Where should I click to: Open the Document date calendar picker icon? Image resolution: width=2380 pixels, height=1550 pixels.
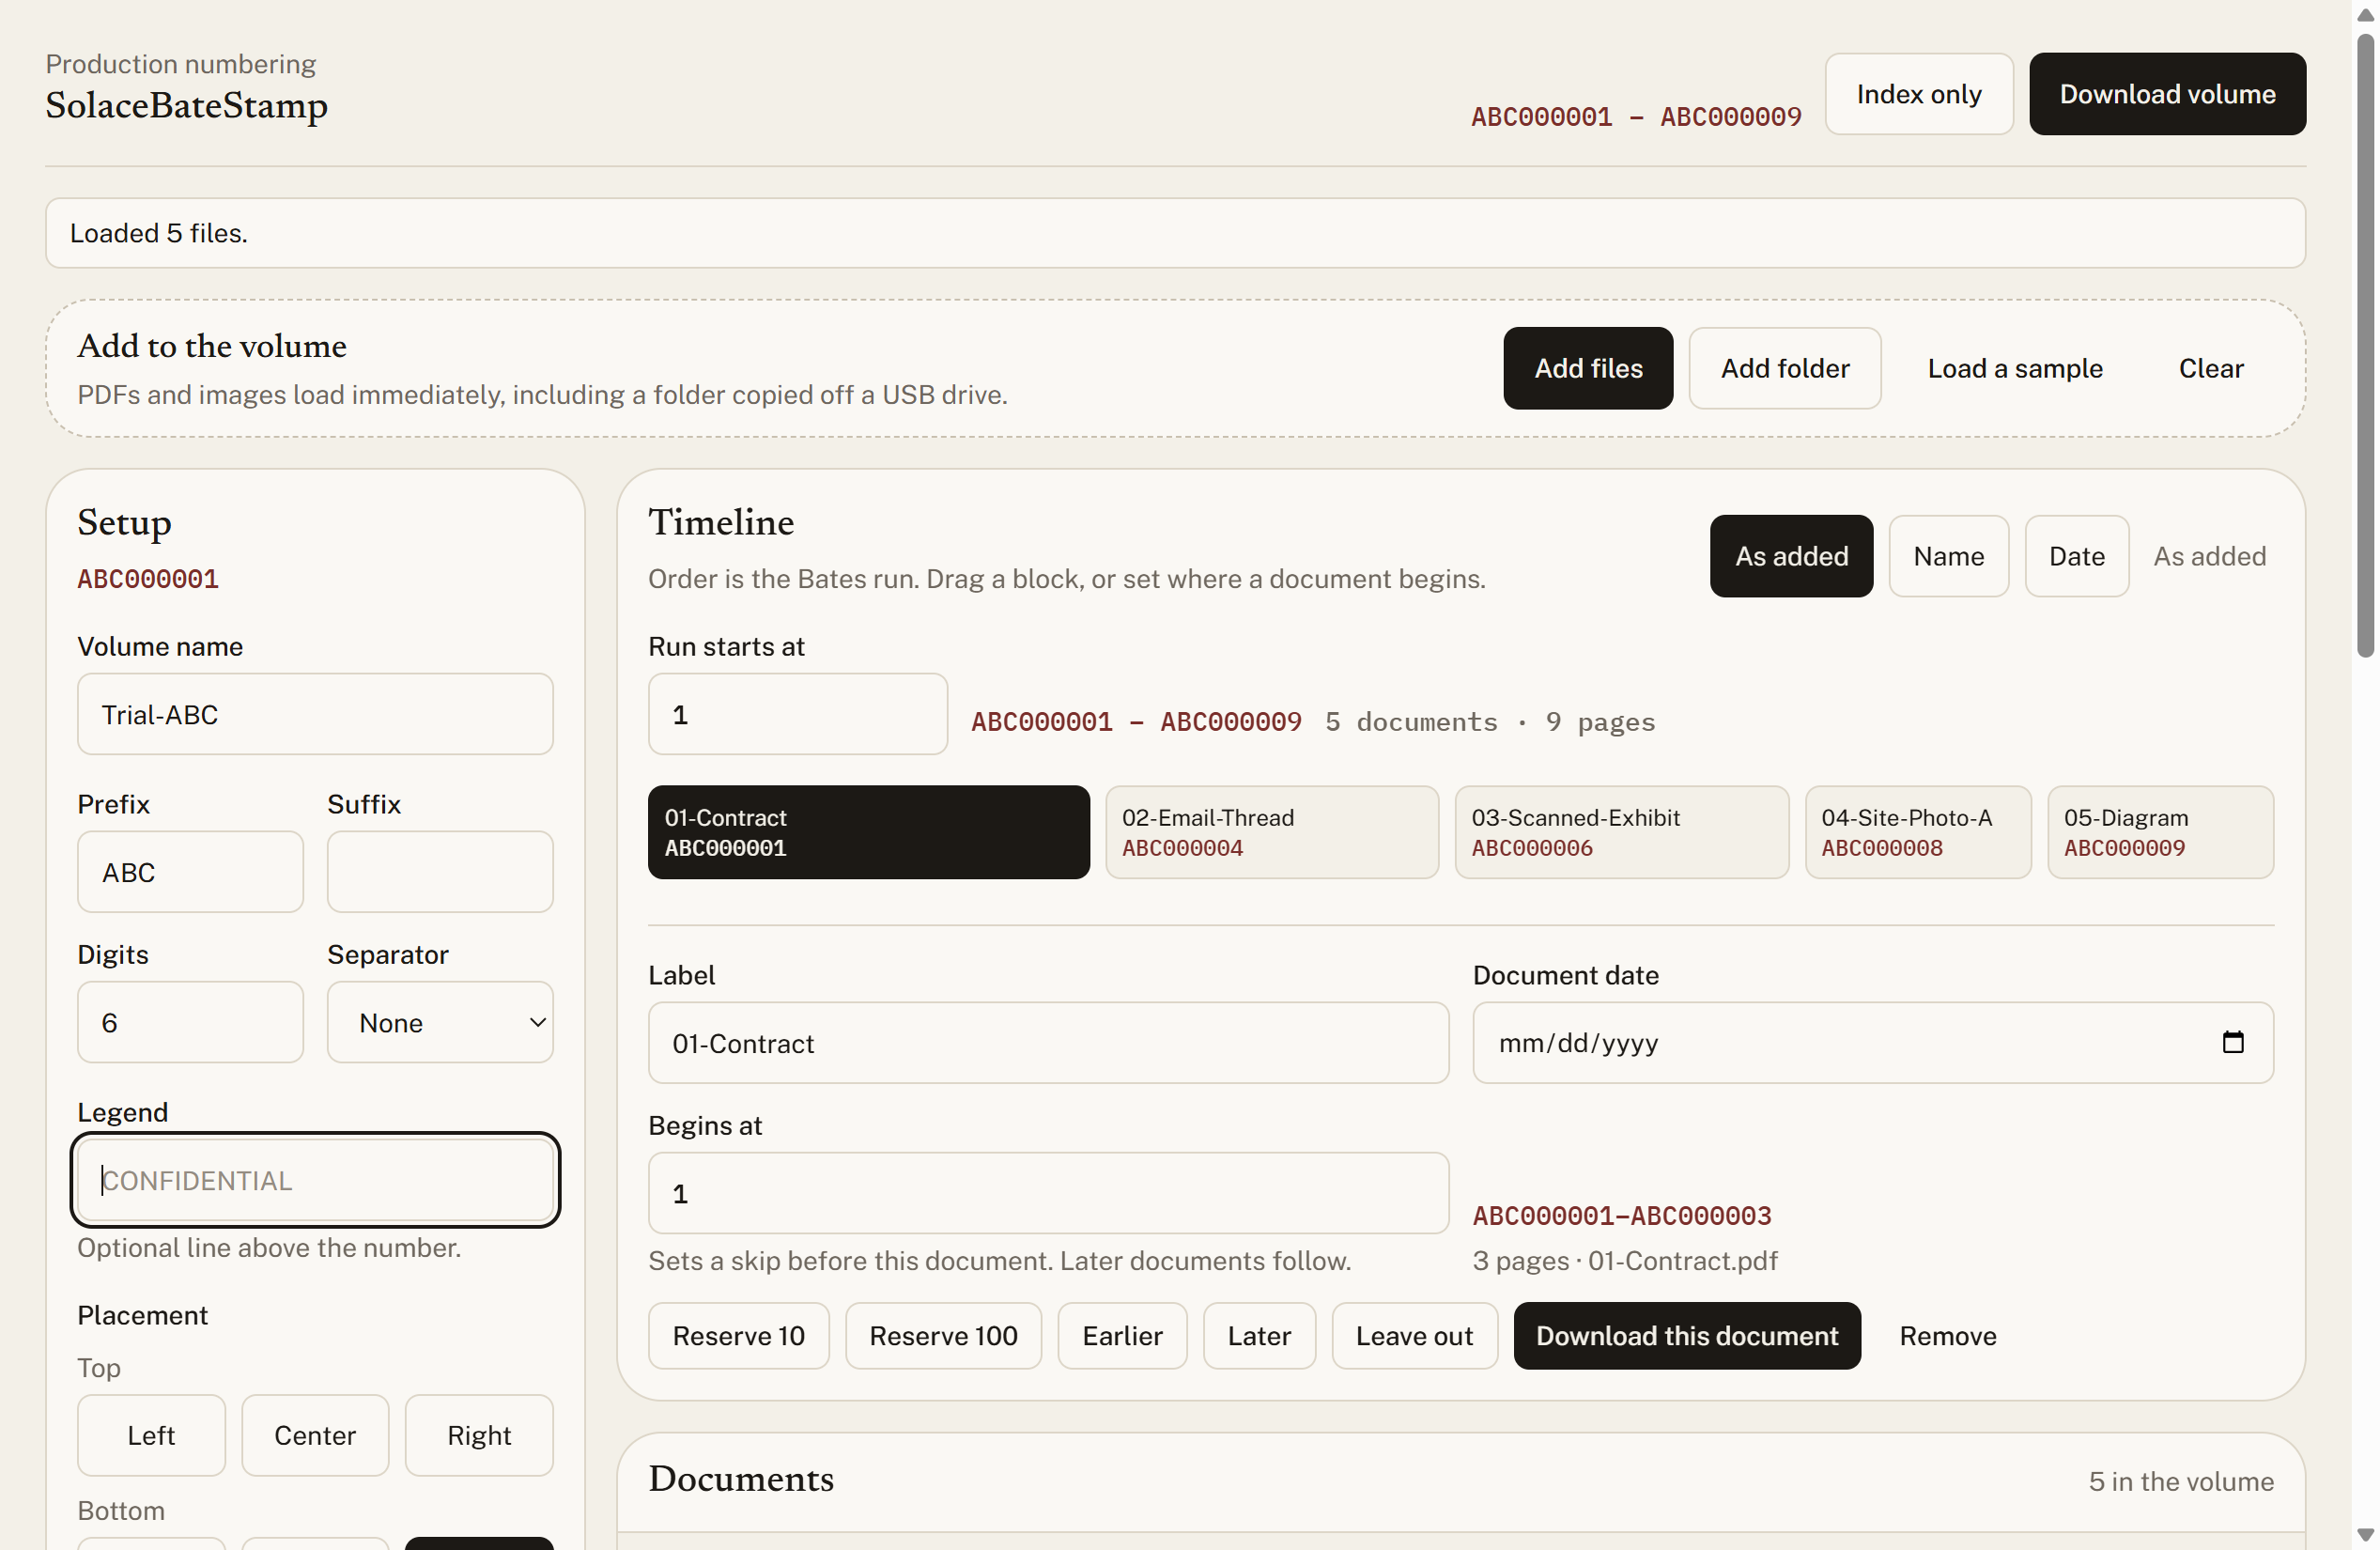(x=2232, y=1042)
